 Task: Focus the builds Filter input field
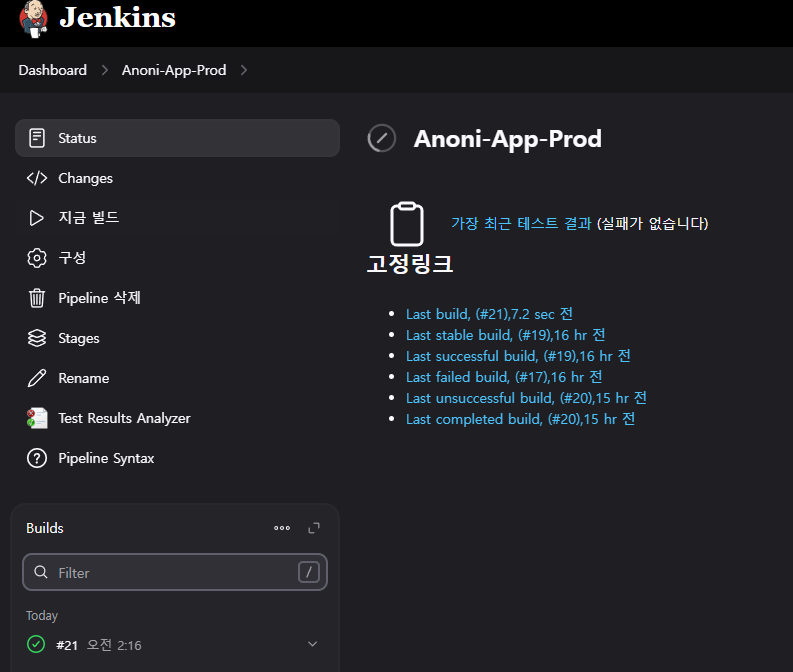tap(175, 572)
